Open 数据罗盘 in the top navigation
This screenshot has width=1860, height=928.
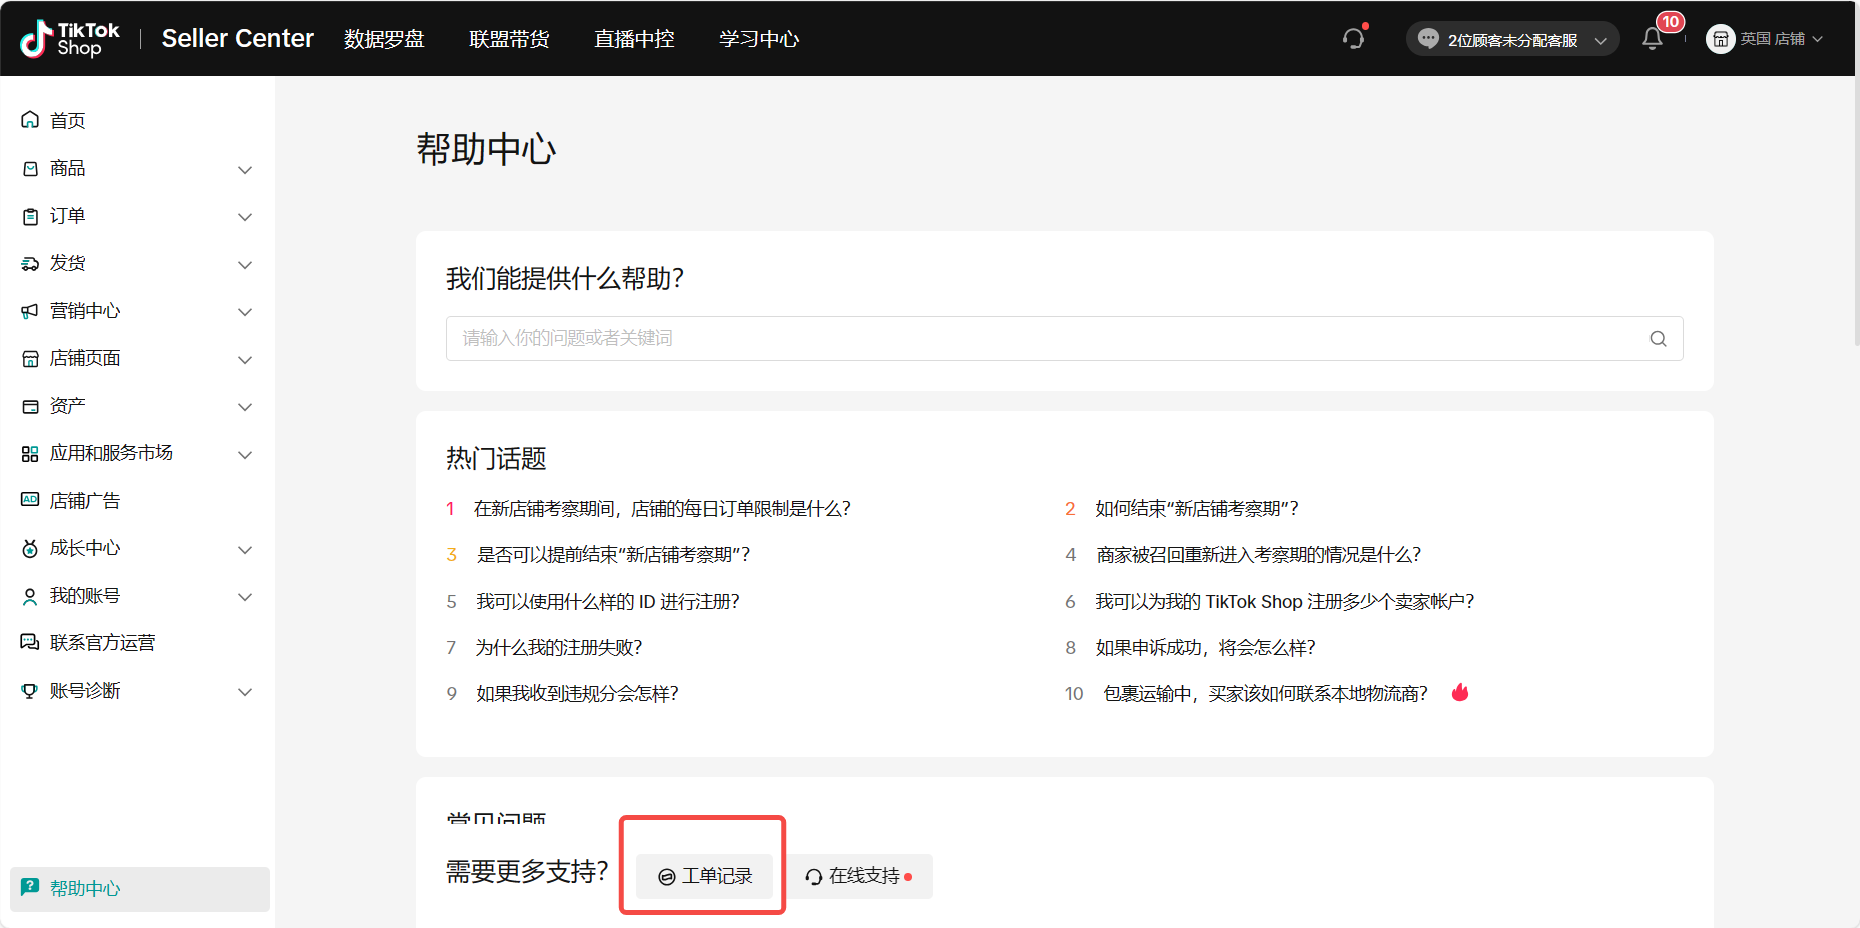[x=384, y=39]
